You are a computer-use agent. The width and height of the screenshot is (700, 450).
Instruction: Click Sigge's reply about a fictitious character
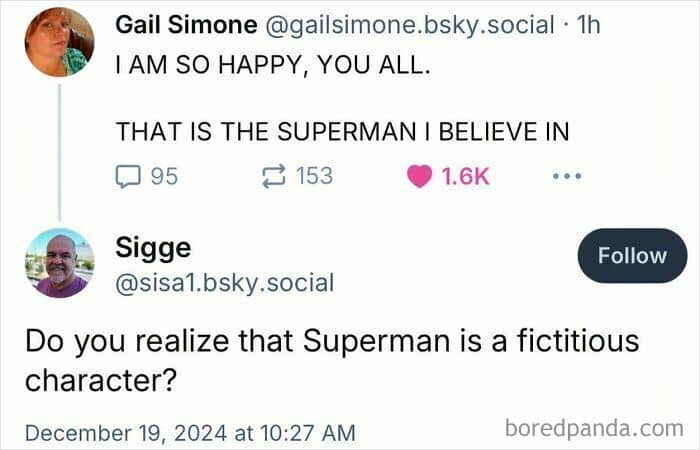(330, 361)
